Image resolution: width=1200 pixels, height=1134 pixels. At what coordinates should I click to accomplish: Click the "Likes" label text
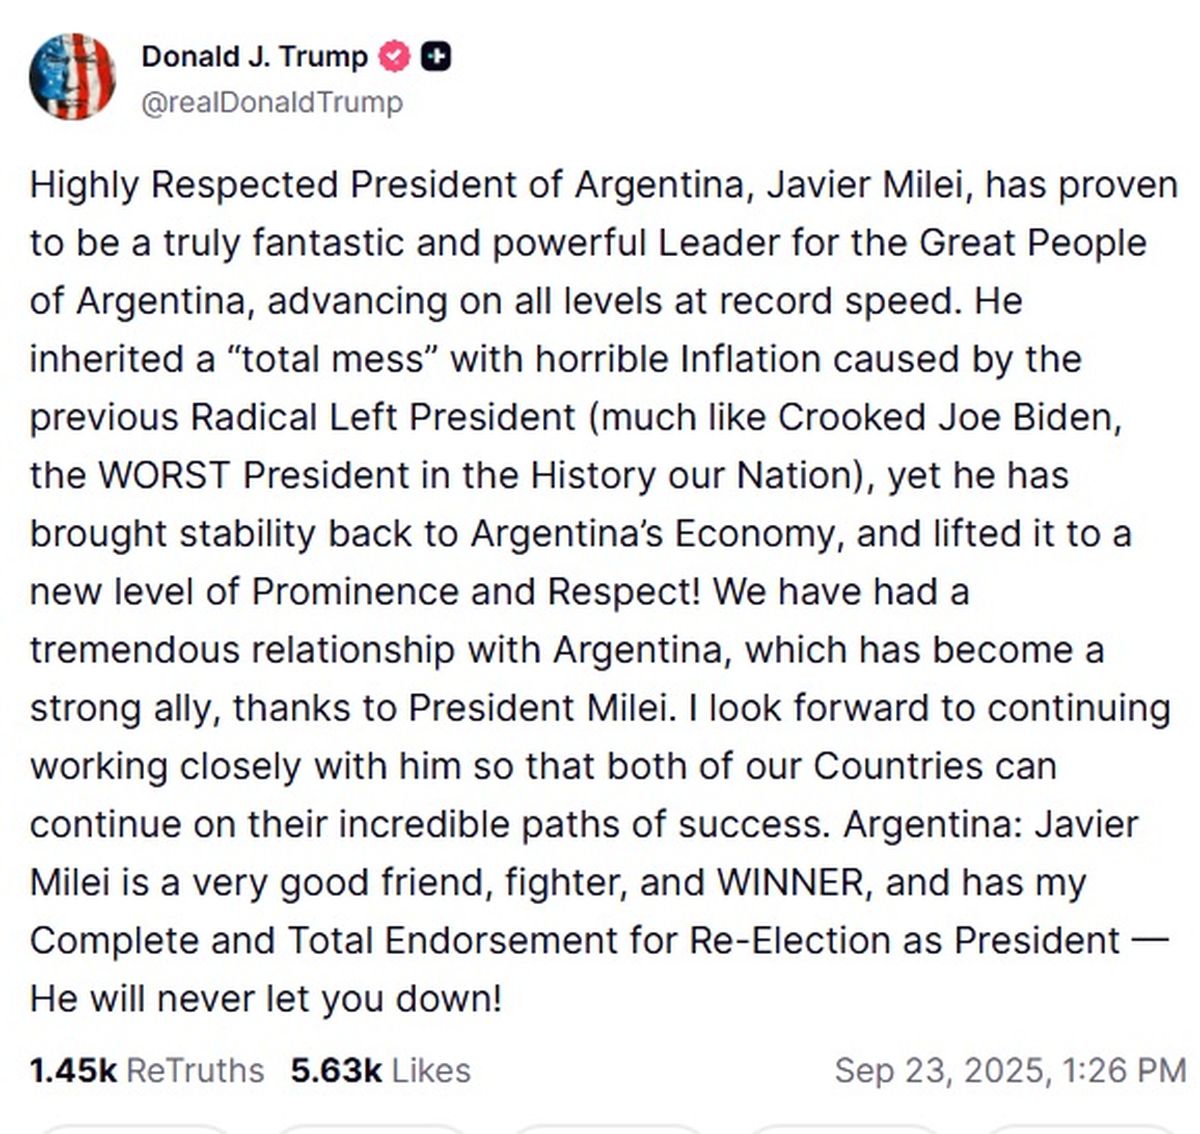click(x=432, y=1069)
